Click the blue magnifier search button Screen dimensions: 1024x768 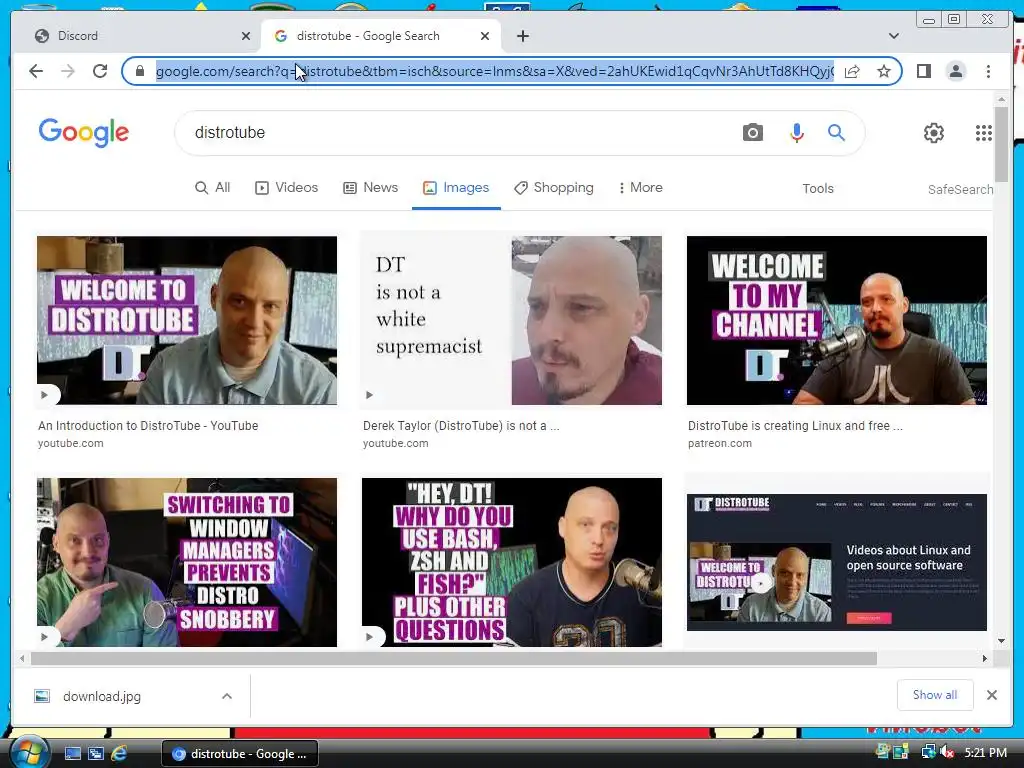coord(836,133)
